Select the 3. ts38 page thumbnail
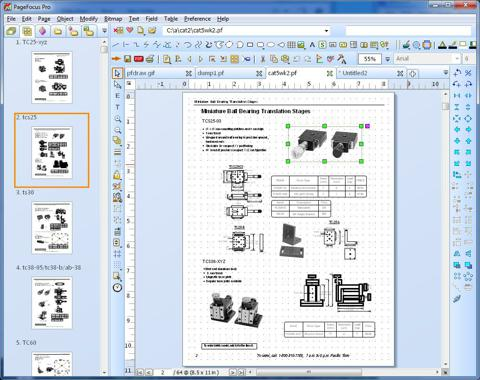The height and width of the screenshot is (380, 480). [x=52, y=228]
